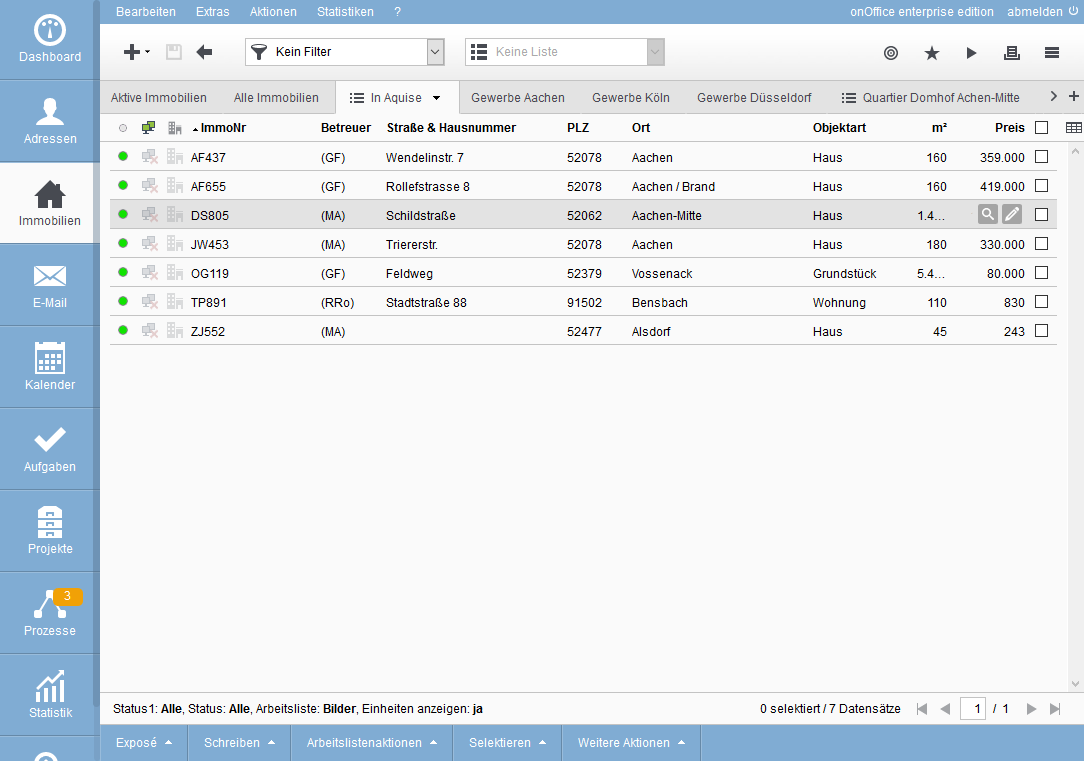Click the pencil edit icon in DS805 row
This screenshot has height=761, width=1084.
(1012, 214)
